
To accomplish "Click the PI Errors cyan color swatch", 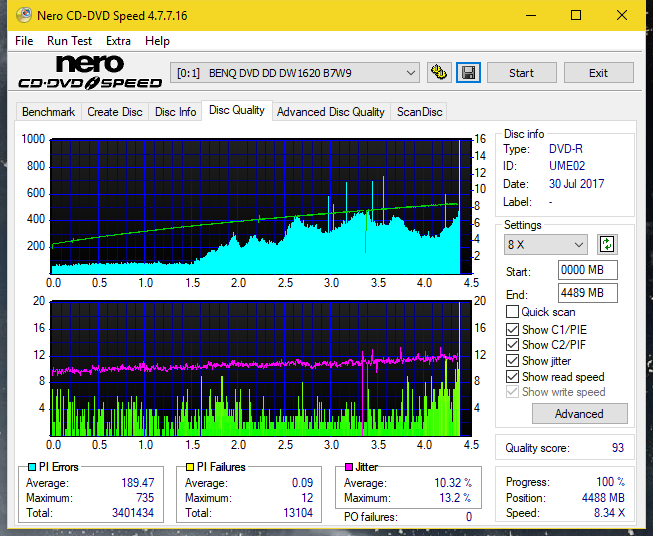I will 32,467.
